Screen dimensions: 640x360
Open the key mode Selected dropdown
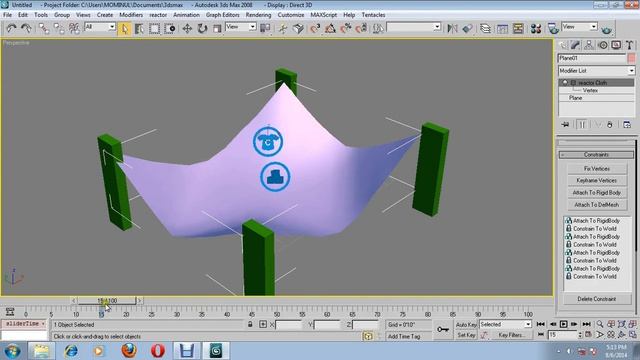pos(505,324)
